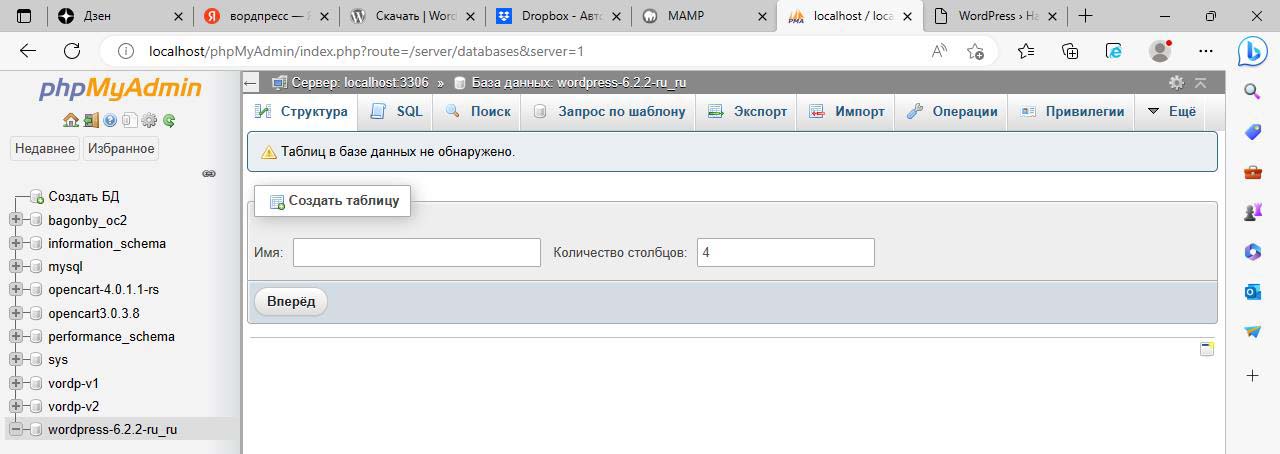Switch to the SQL tab
This screenshot has width=1280, height=454.
tap(397, 112)
